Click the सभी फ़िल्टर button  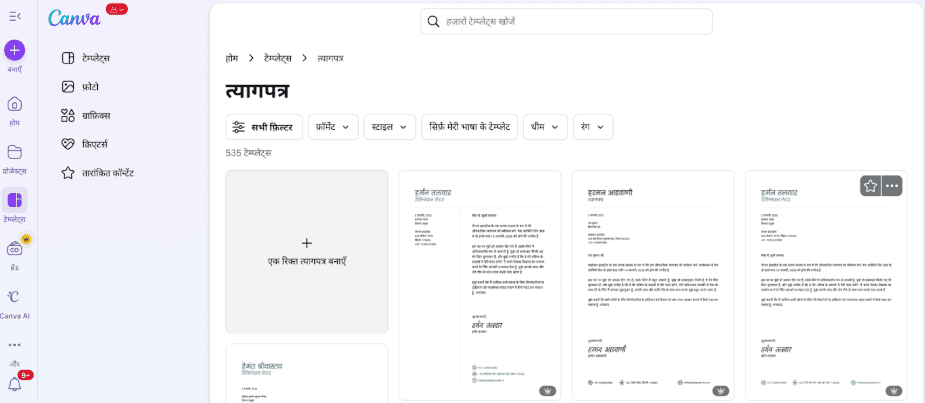pos(264,127)
